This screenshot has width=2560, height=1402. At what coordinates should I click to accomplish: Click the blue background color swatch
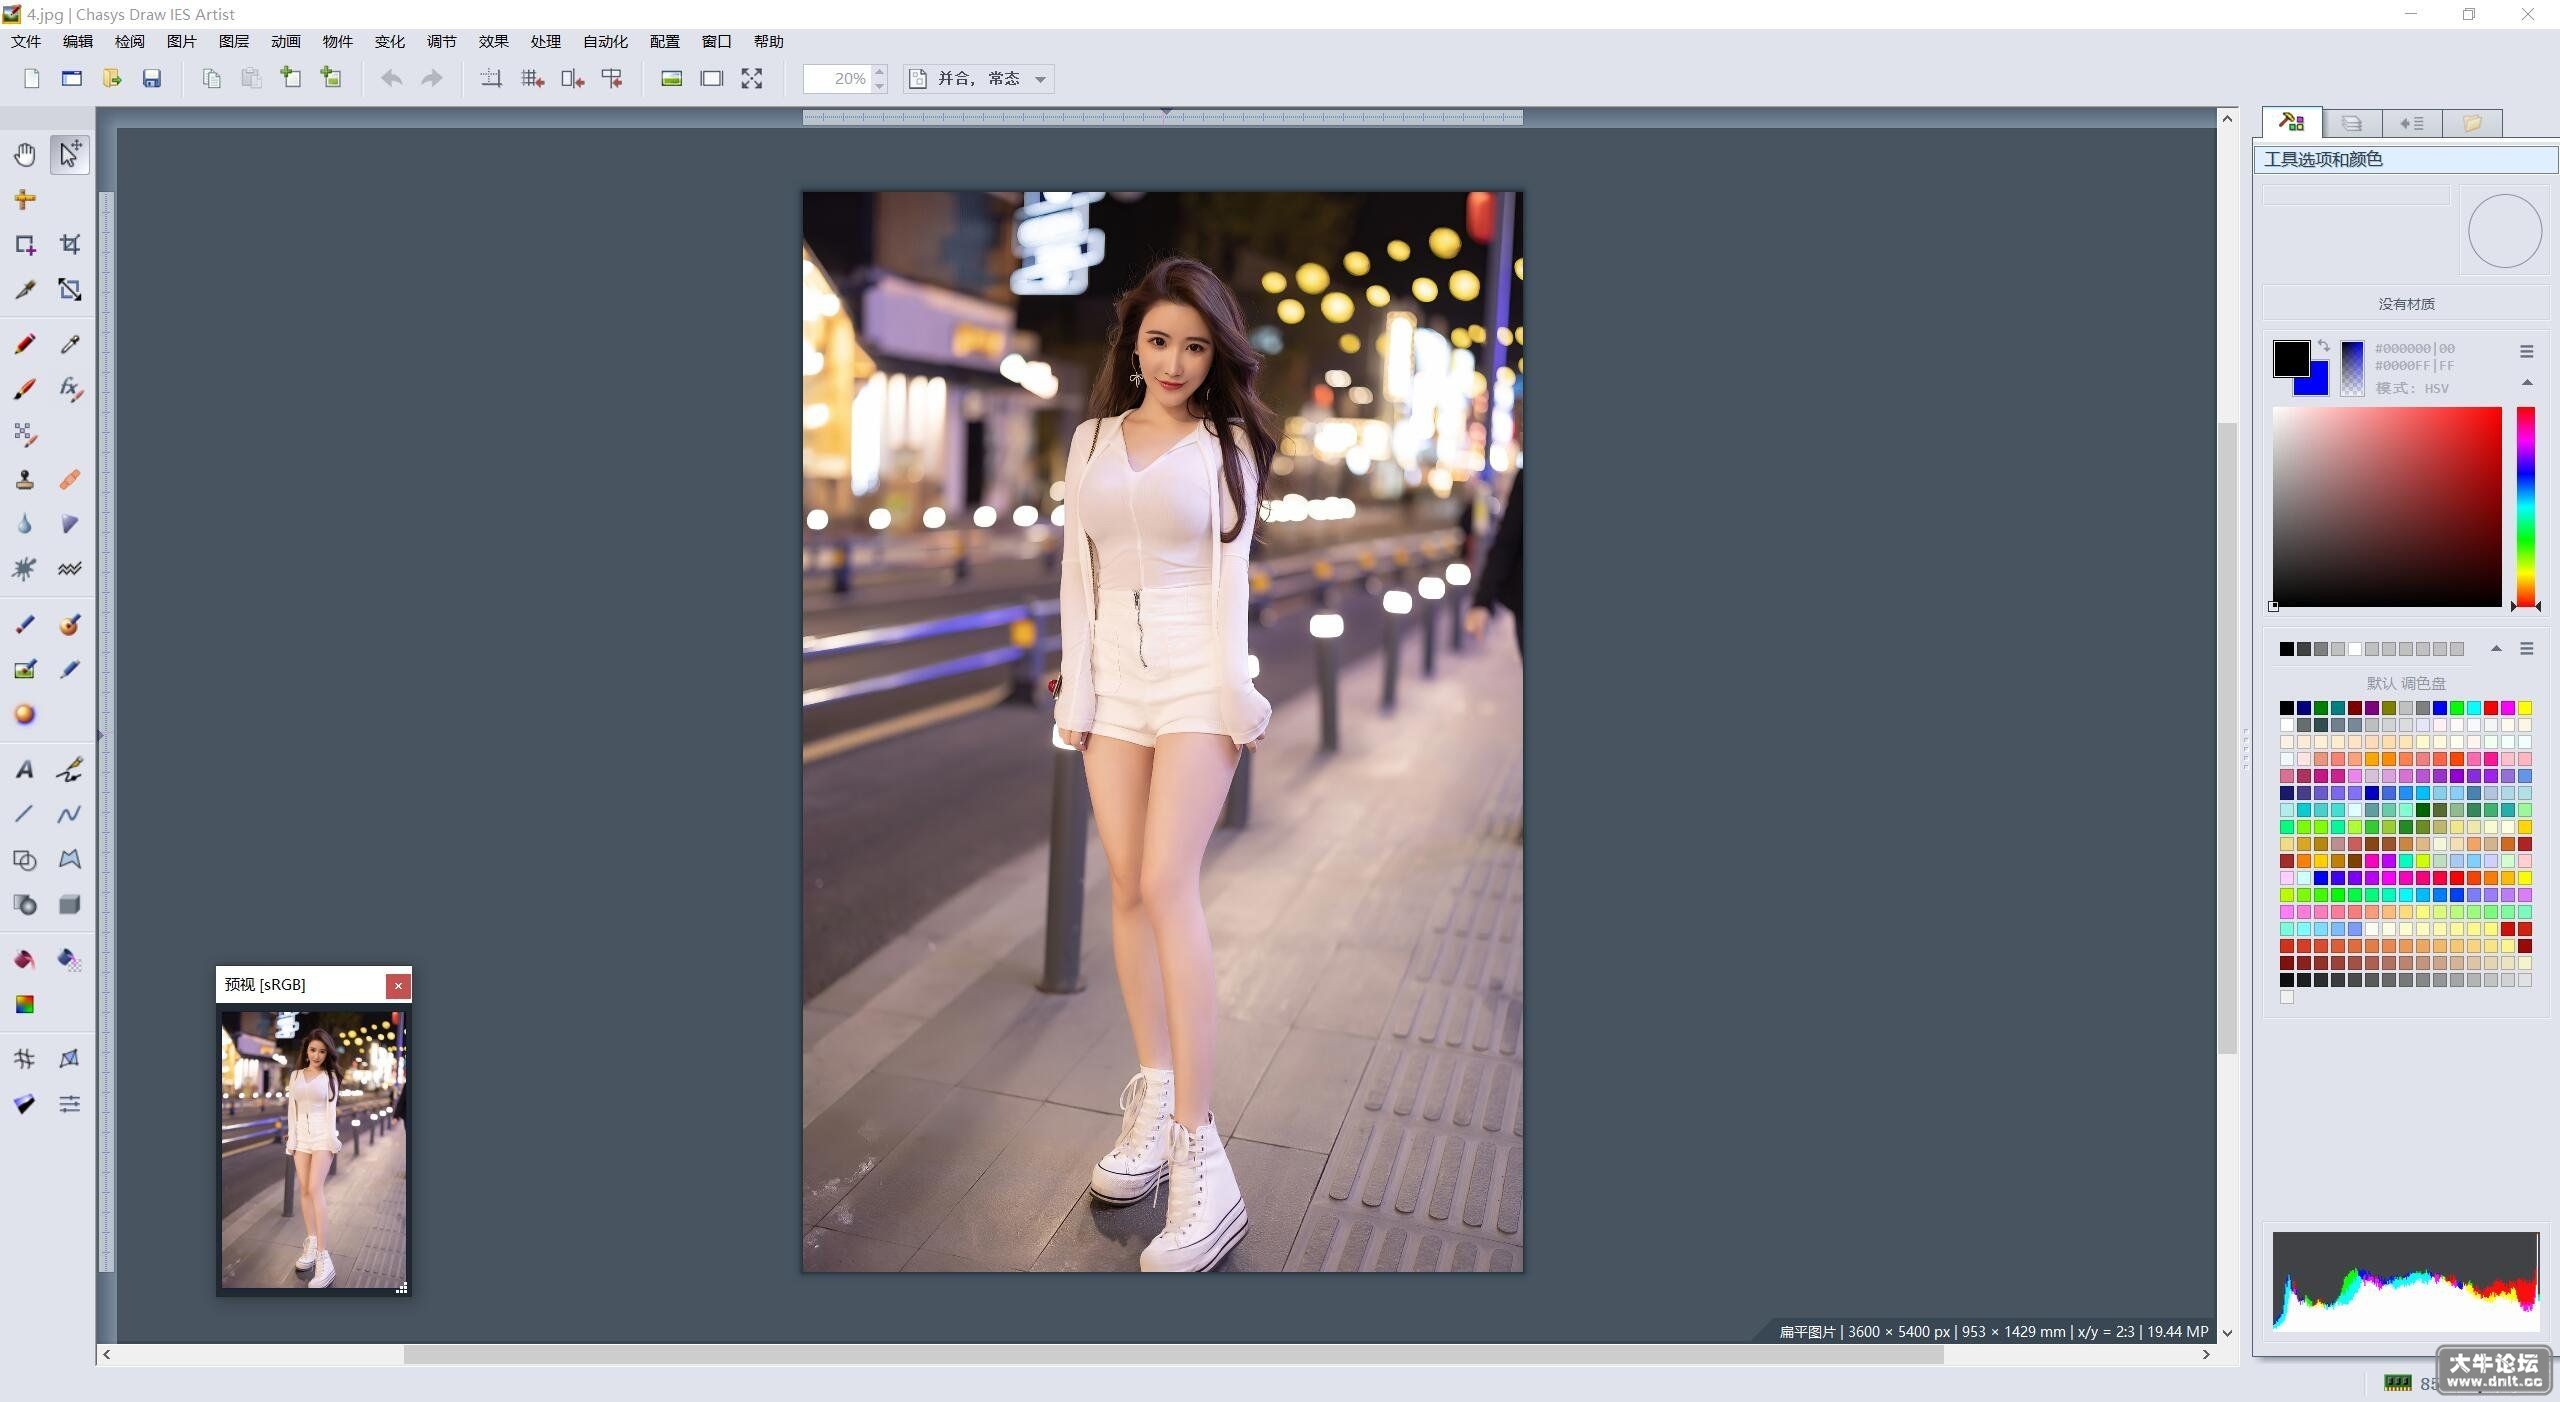pyautogui.click(x=2319, y=385)
